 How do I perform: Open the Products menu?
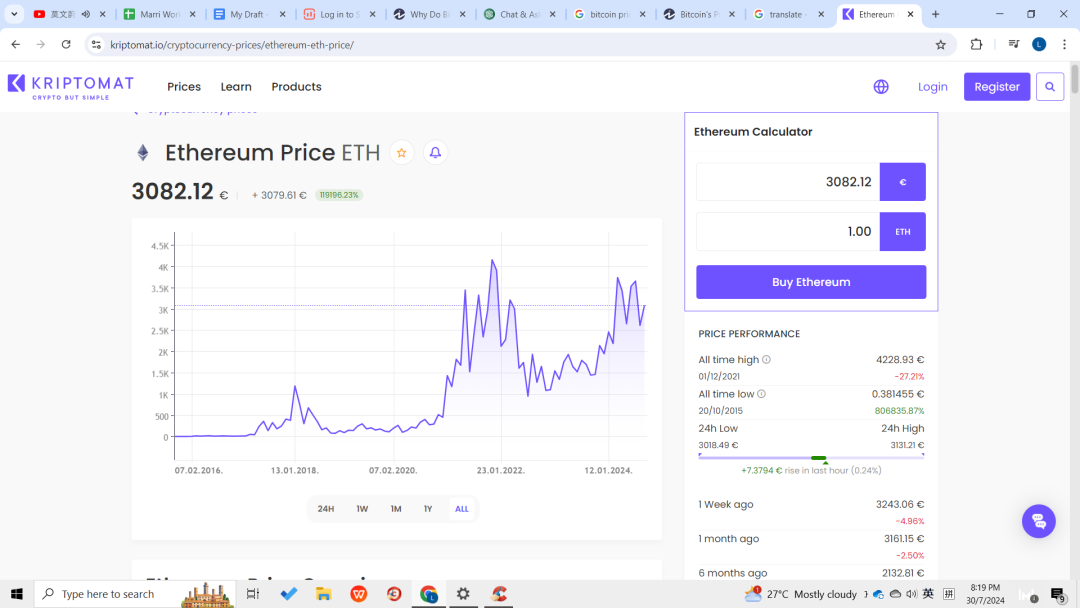296,87
